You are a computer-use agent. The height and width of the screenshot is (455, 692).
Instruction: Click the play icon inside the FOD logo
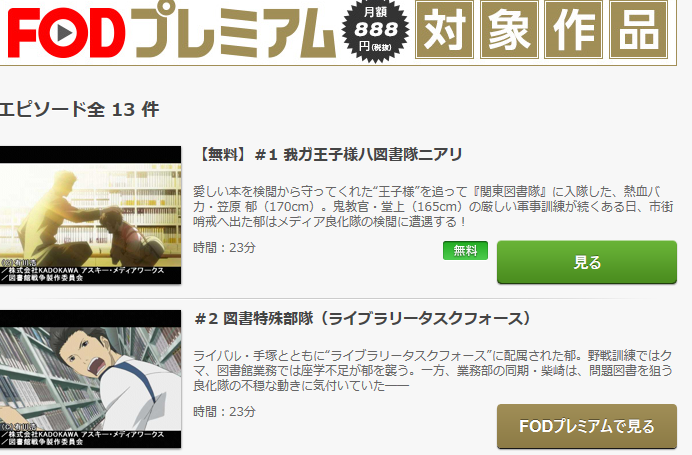(x=65, y=32)
